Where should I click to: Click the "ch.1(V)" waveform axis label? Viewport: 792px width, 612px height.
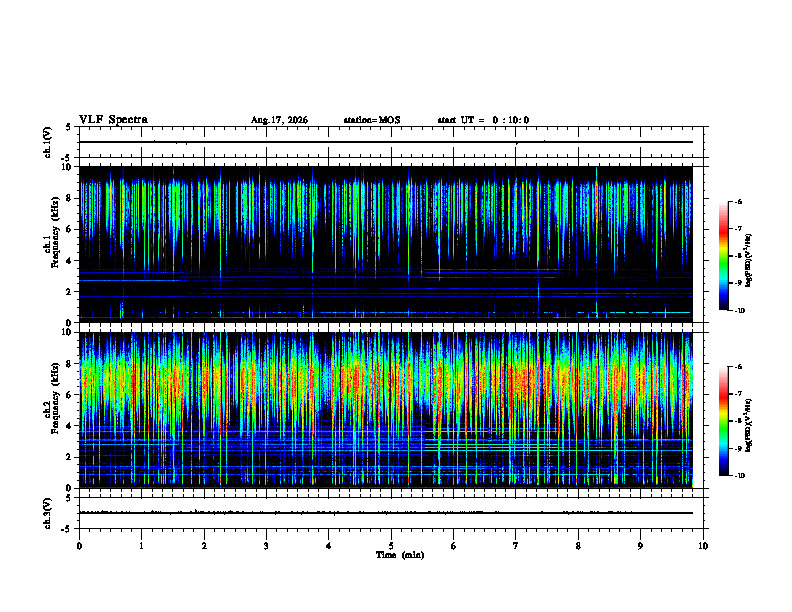(47, 142)
